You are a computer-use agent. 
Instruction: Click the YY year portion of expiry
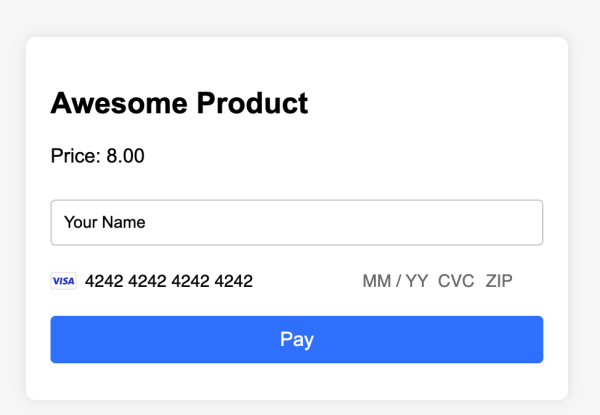pos(416,281)
